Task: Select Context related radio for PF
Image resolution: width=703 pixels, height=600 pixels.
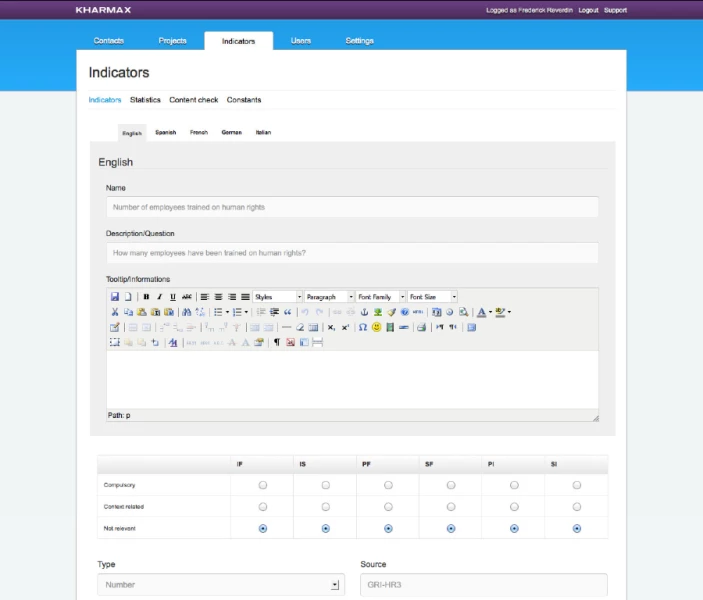Action: (x=388, y=506)
